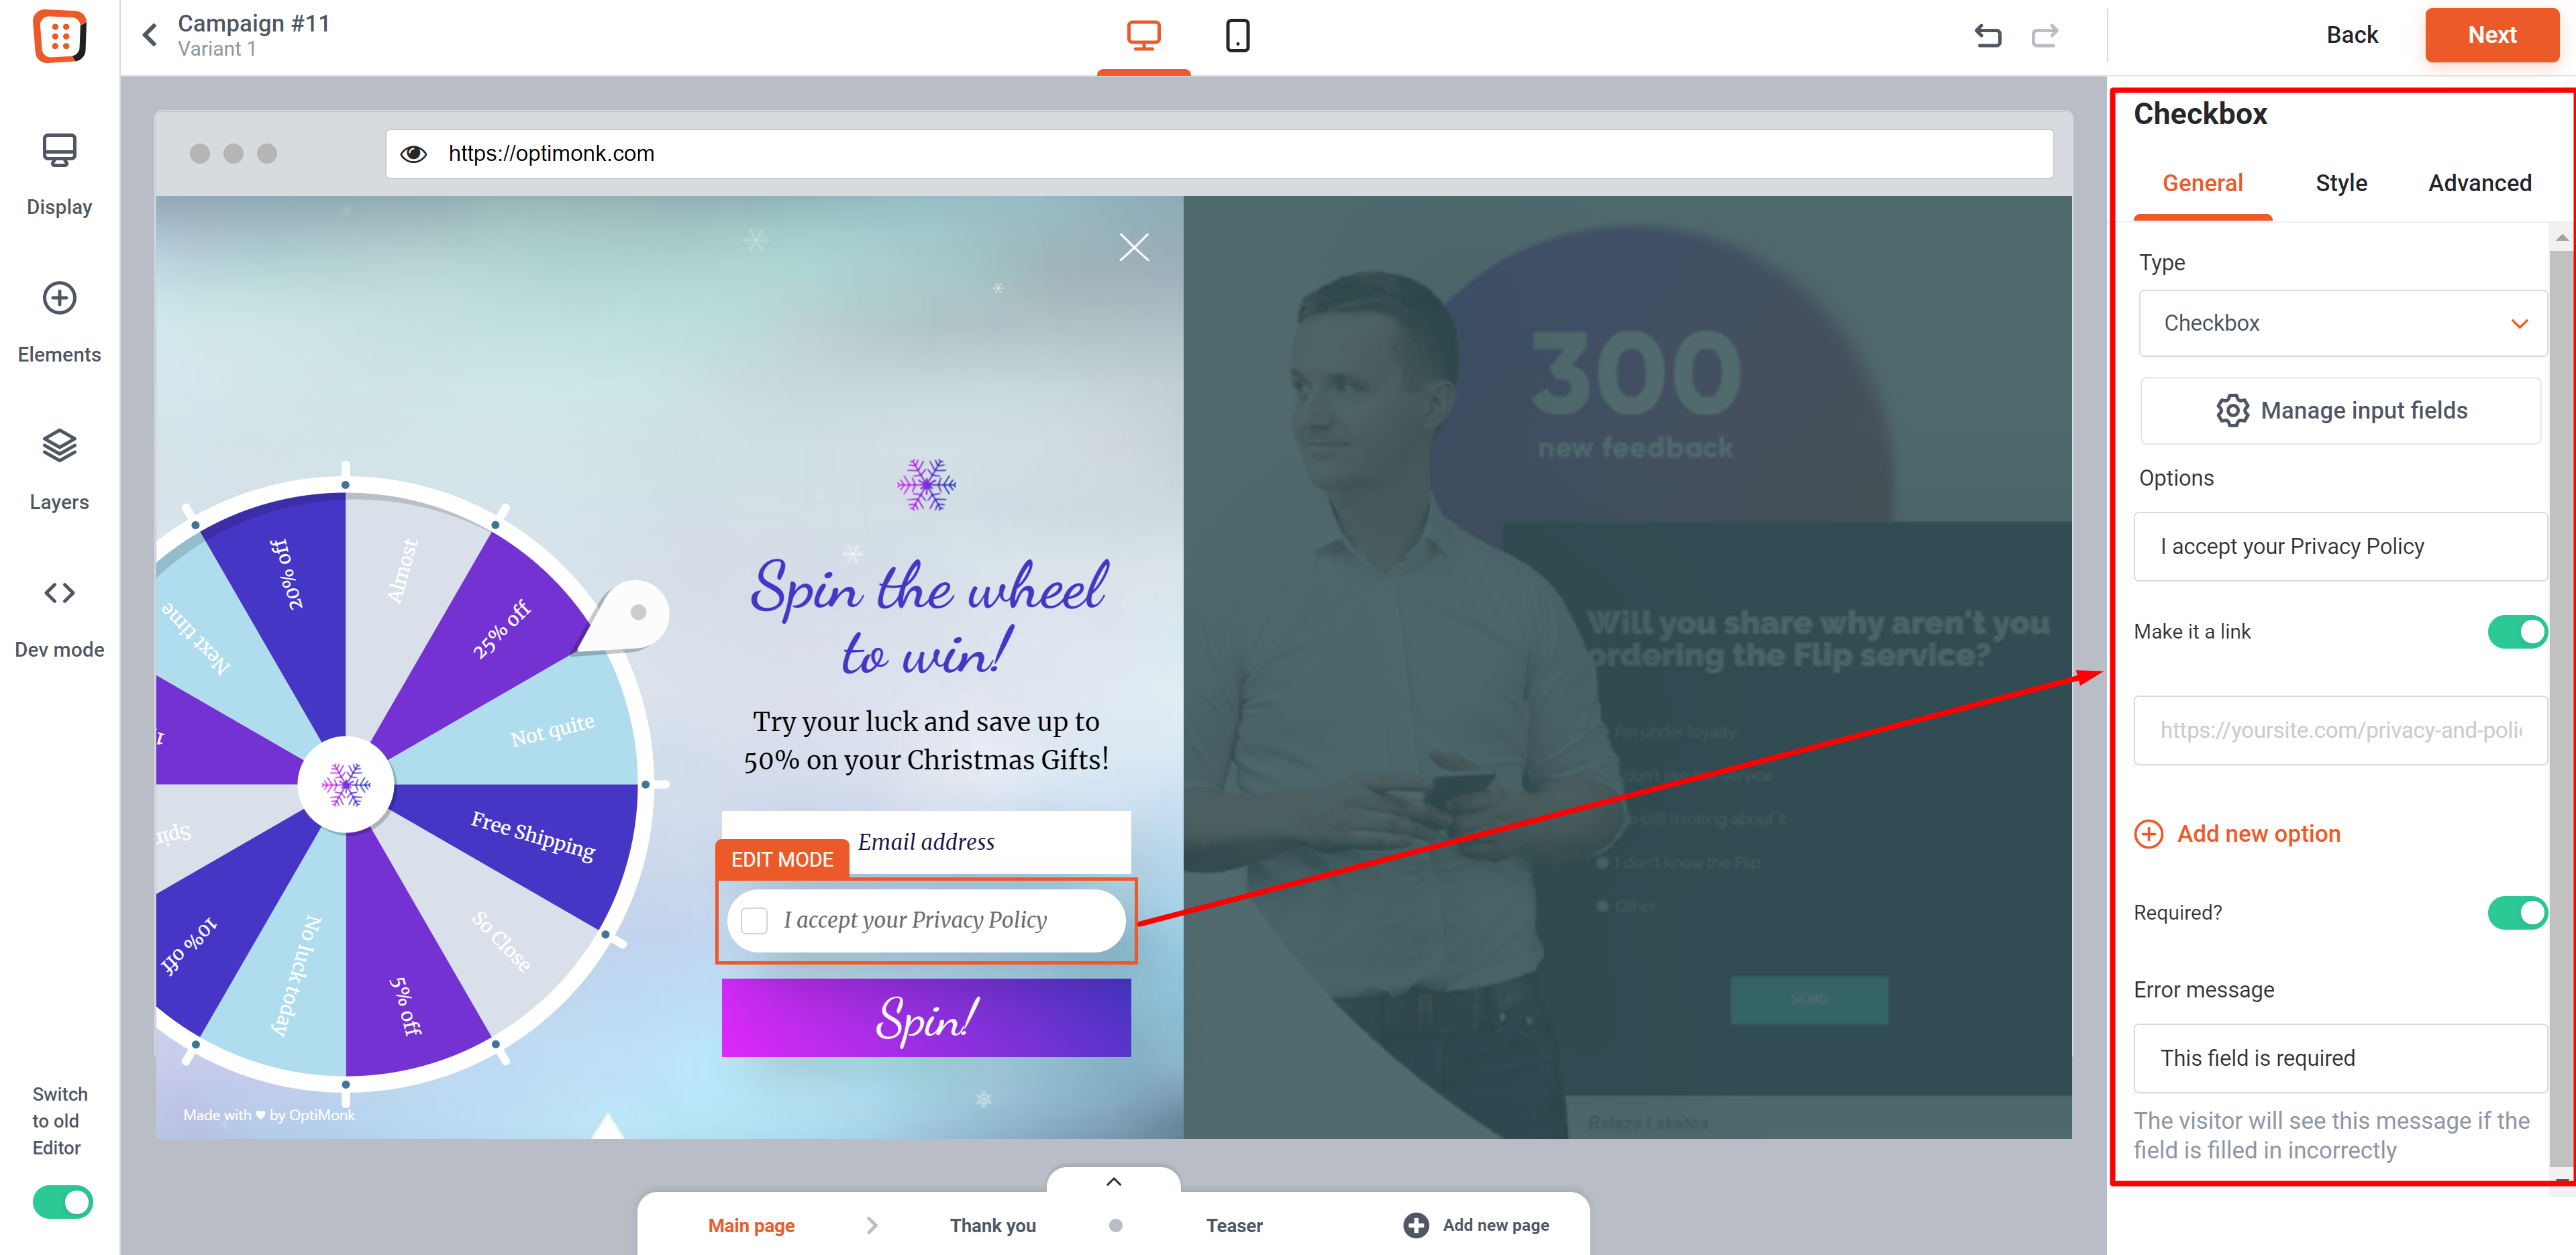This screenshot has height=1255, width=2576.
Task: Expand the page selector chevron above tabs
Action: (x=1113, y=1181)
